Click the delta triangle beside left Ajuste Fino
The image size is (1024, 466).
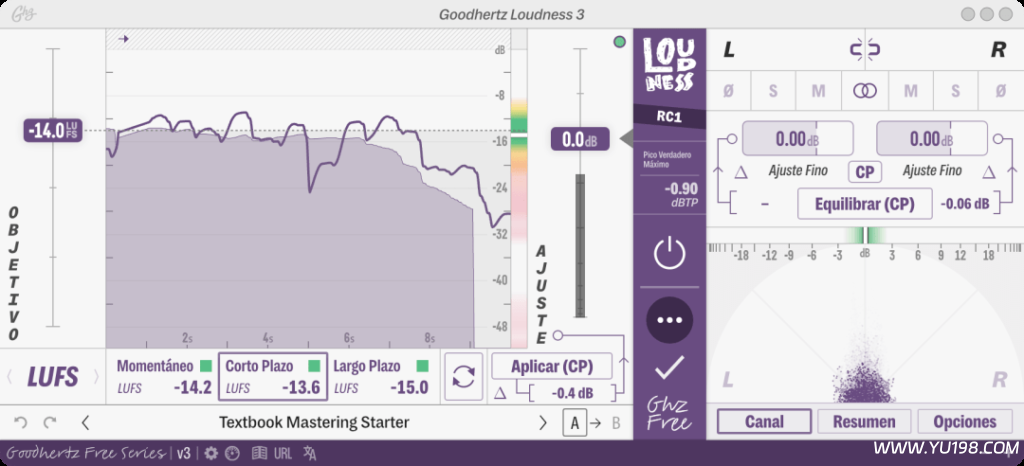click(x=740, y=172)
